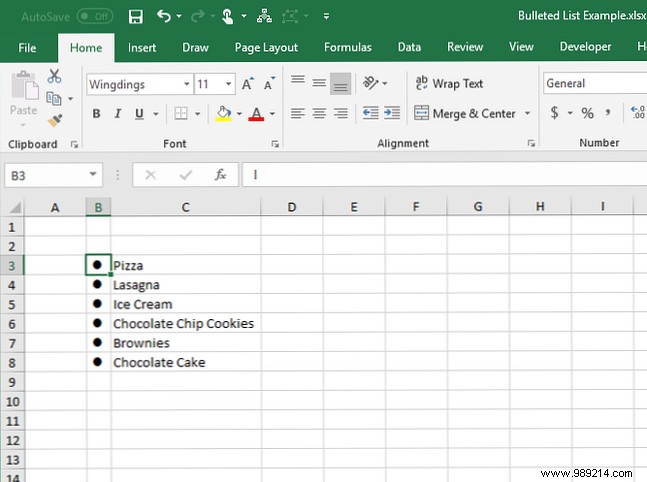Screen dimensions: 647x482
Task: Toggle Bold formatting
Action: click(x=96, y=113)
